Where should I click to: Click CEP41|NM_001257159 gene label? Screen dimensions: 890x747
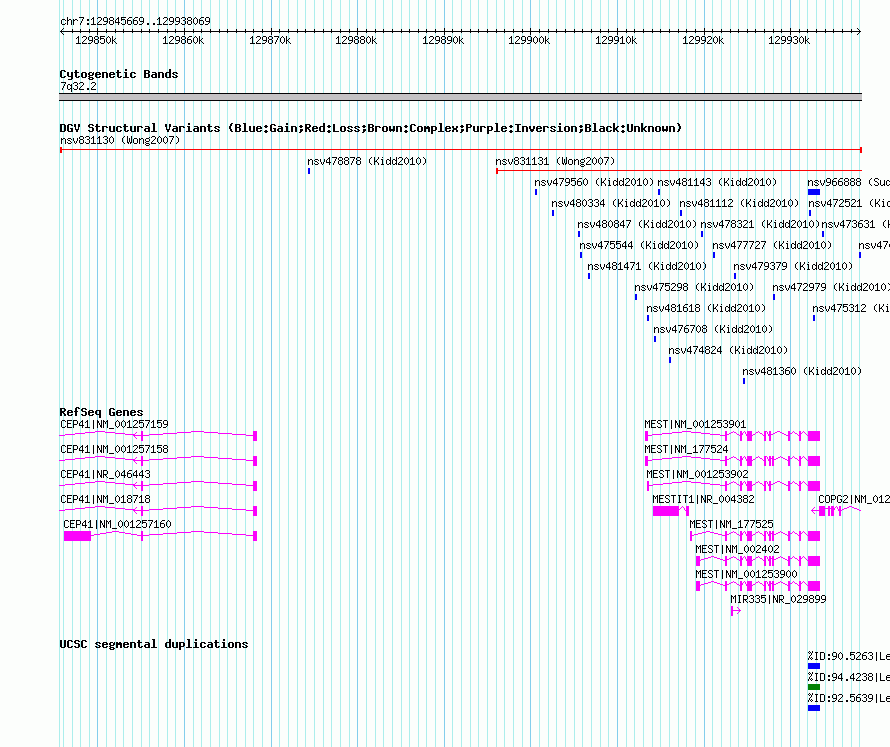tap(114, 424)
